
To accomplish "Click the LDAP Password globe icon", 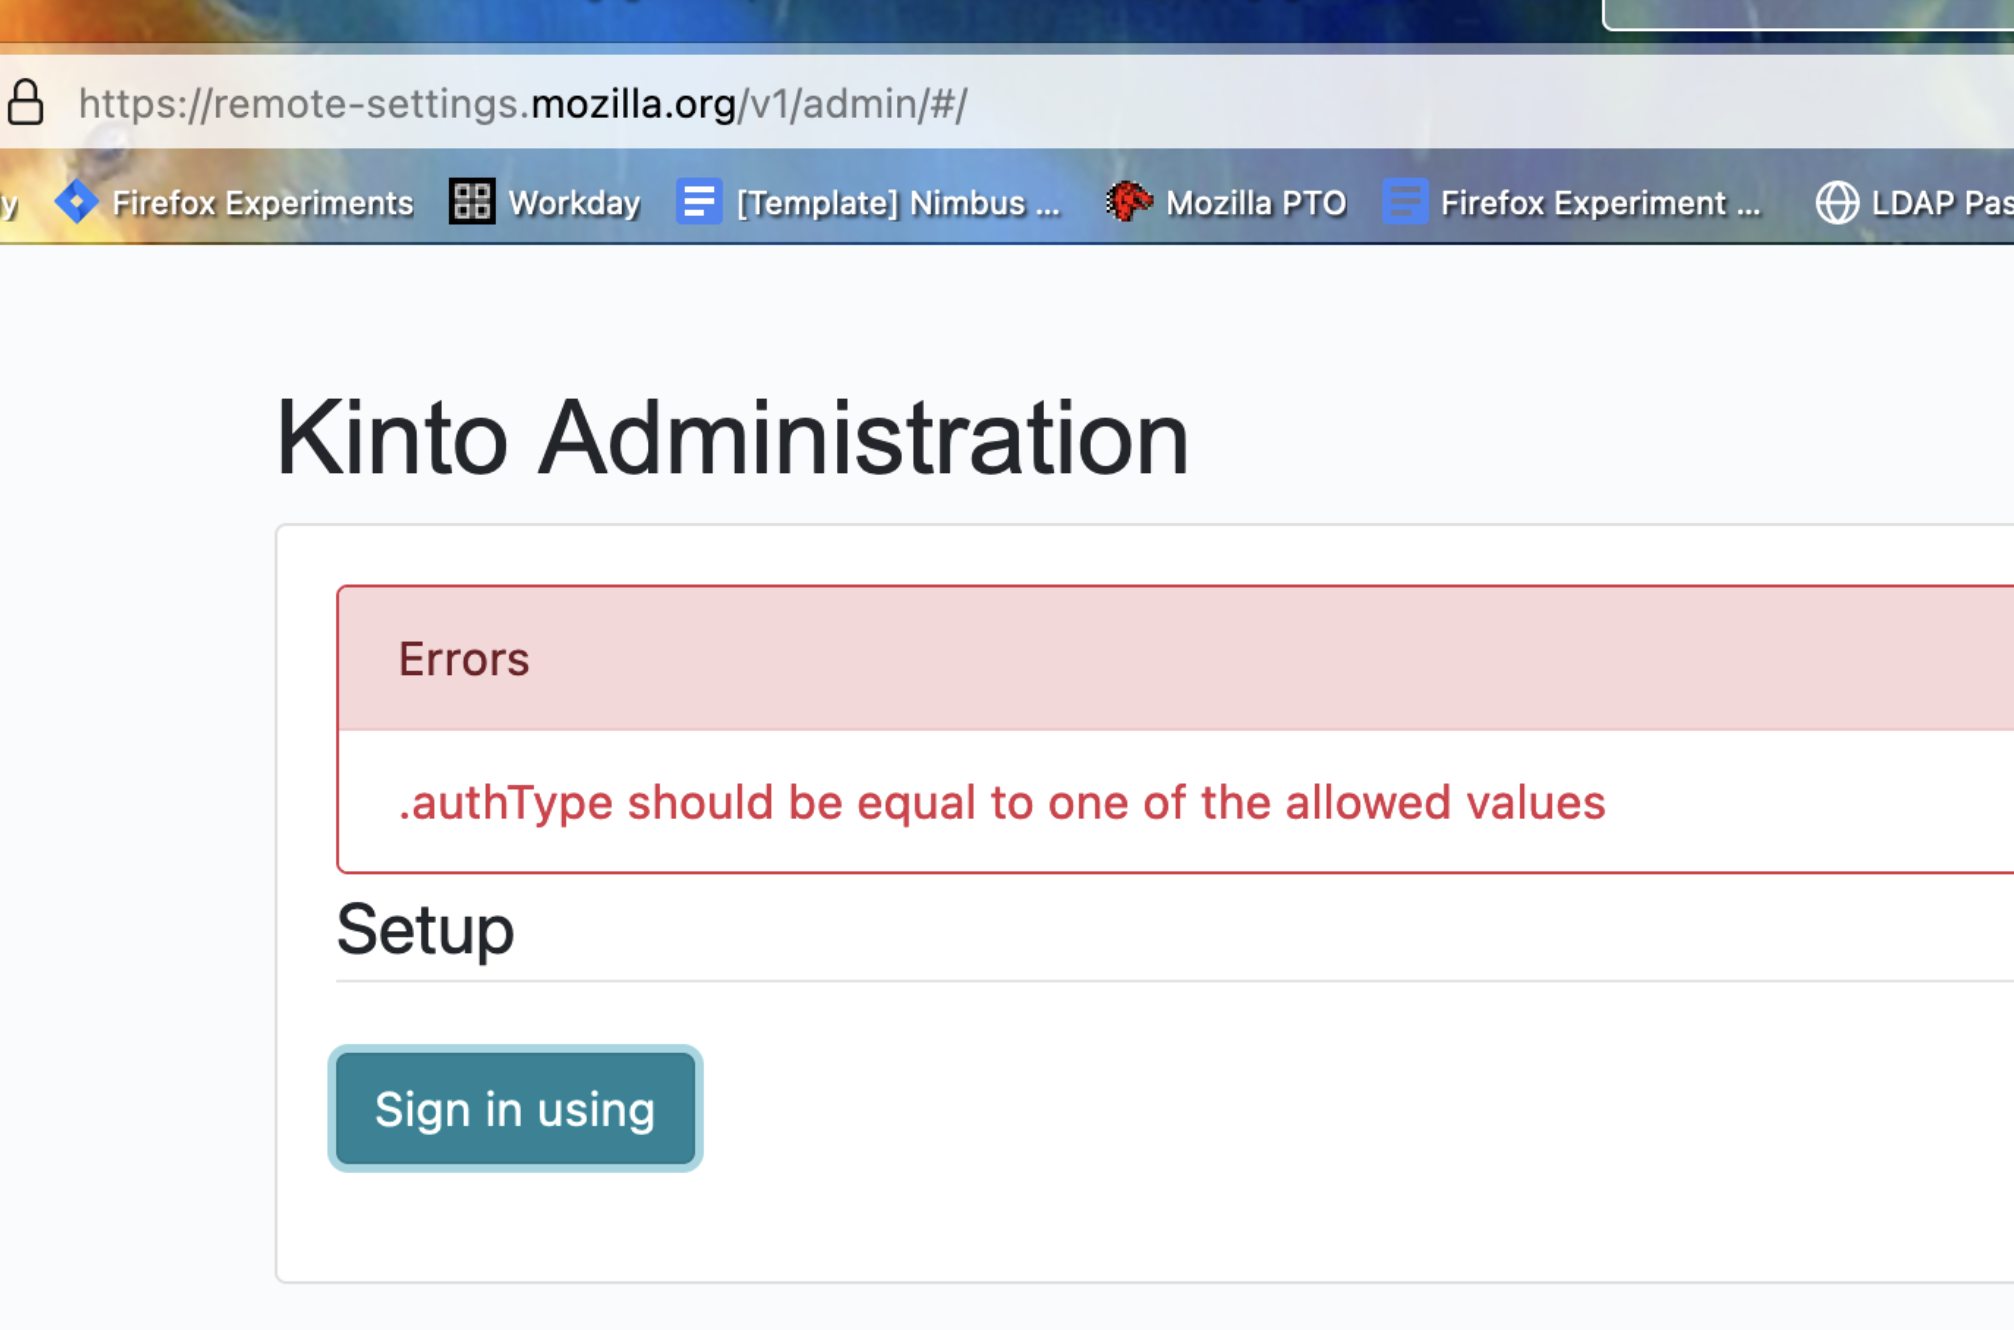I will tap(1840, 202).
